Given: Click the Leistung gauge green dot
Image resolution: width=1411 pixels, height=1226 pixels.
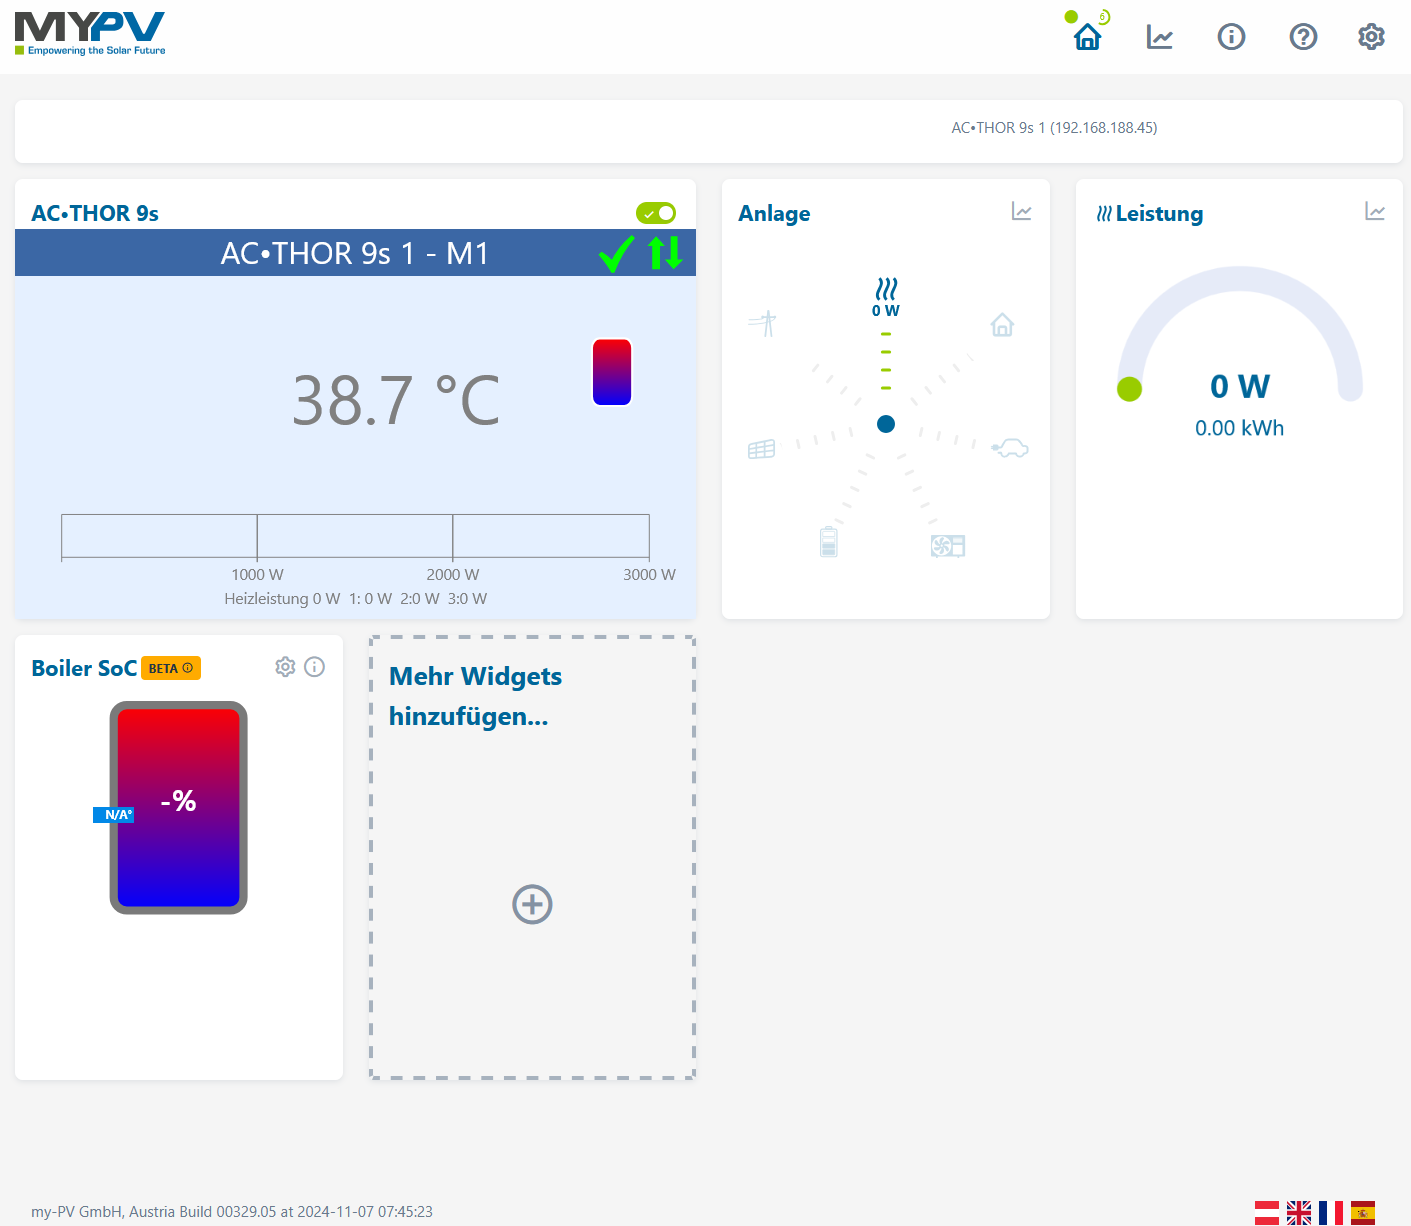Looking at the screenshot, I should point(1130,389).
